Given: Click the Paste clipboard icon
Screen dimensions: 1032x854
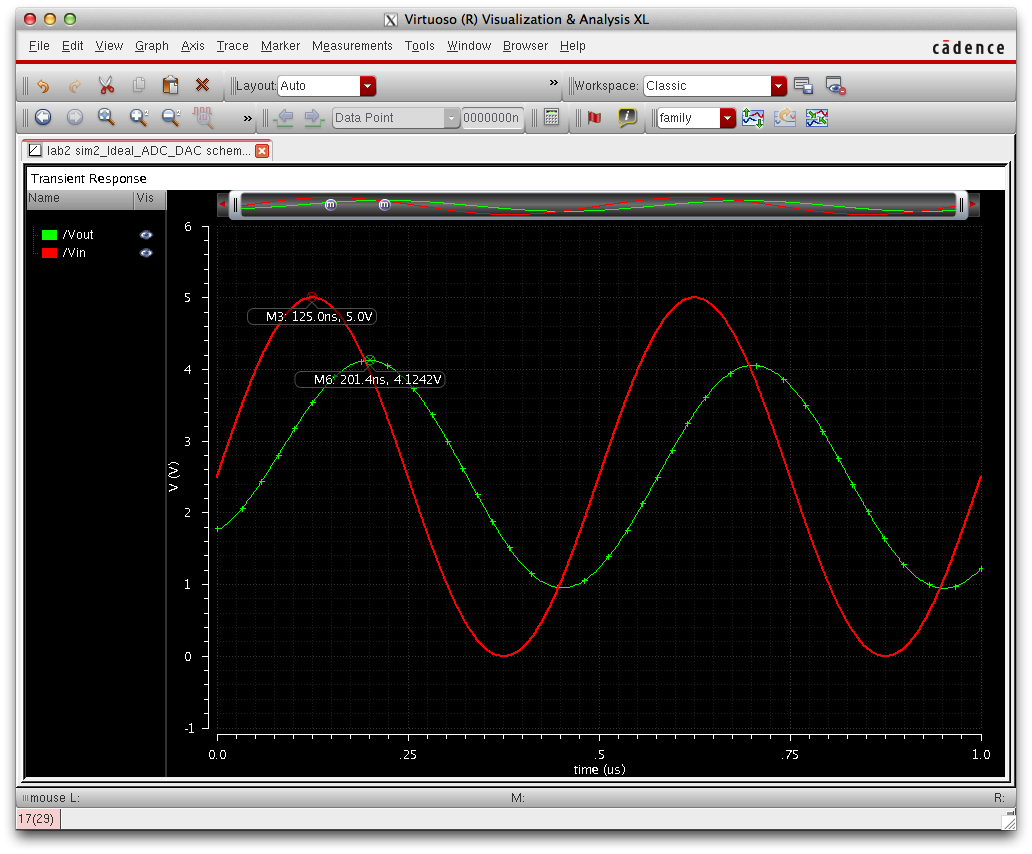Looking at the screenshot, I should point(170,86).
